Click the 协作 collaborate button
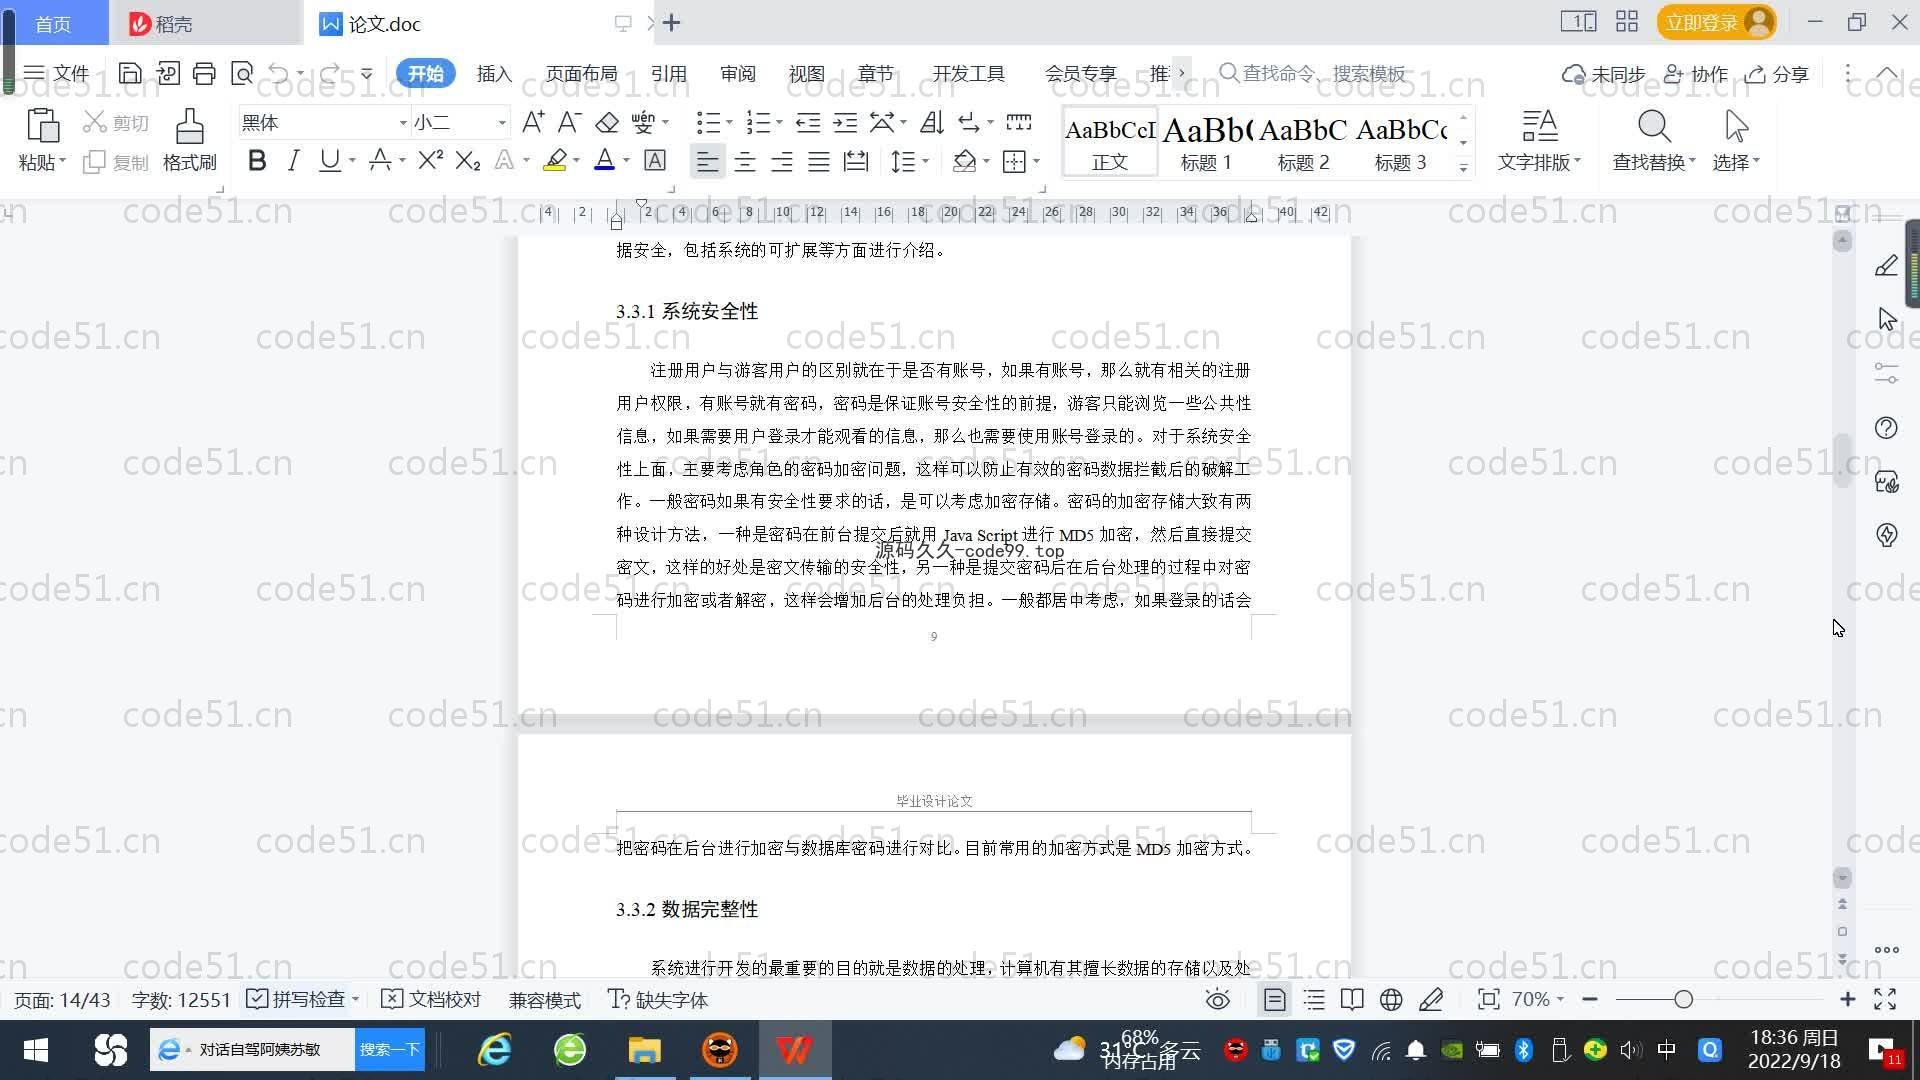The width and height of the screenshot is (1920, 1080). click(x=1696, y=74)
